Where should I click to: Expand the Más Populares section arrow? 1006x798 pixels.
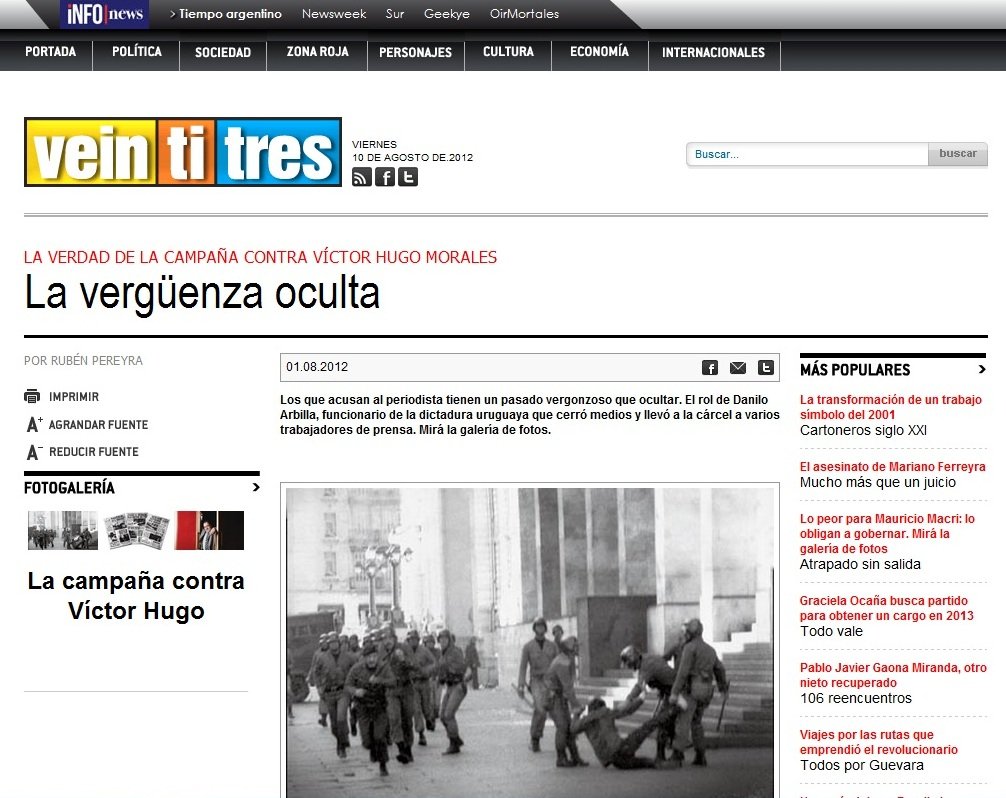coord(982,369)
